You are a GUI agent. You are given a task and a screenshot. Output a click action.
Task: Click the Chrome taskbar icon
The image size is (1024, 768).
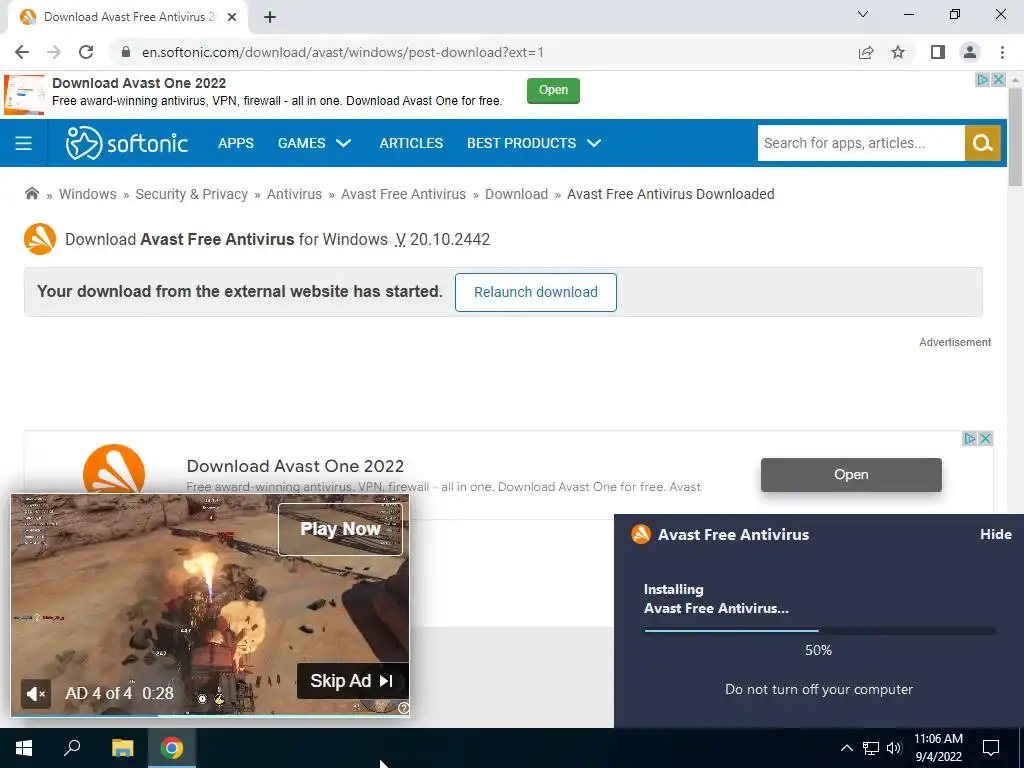click(x=172, y=748)
